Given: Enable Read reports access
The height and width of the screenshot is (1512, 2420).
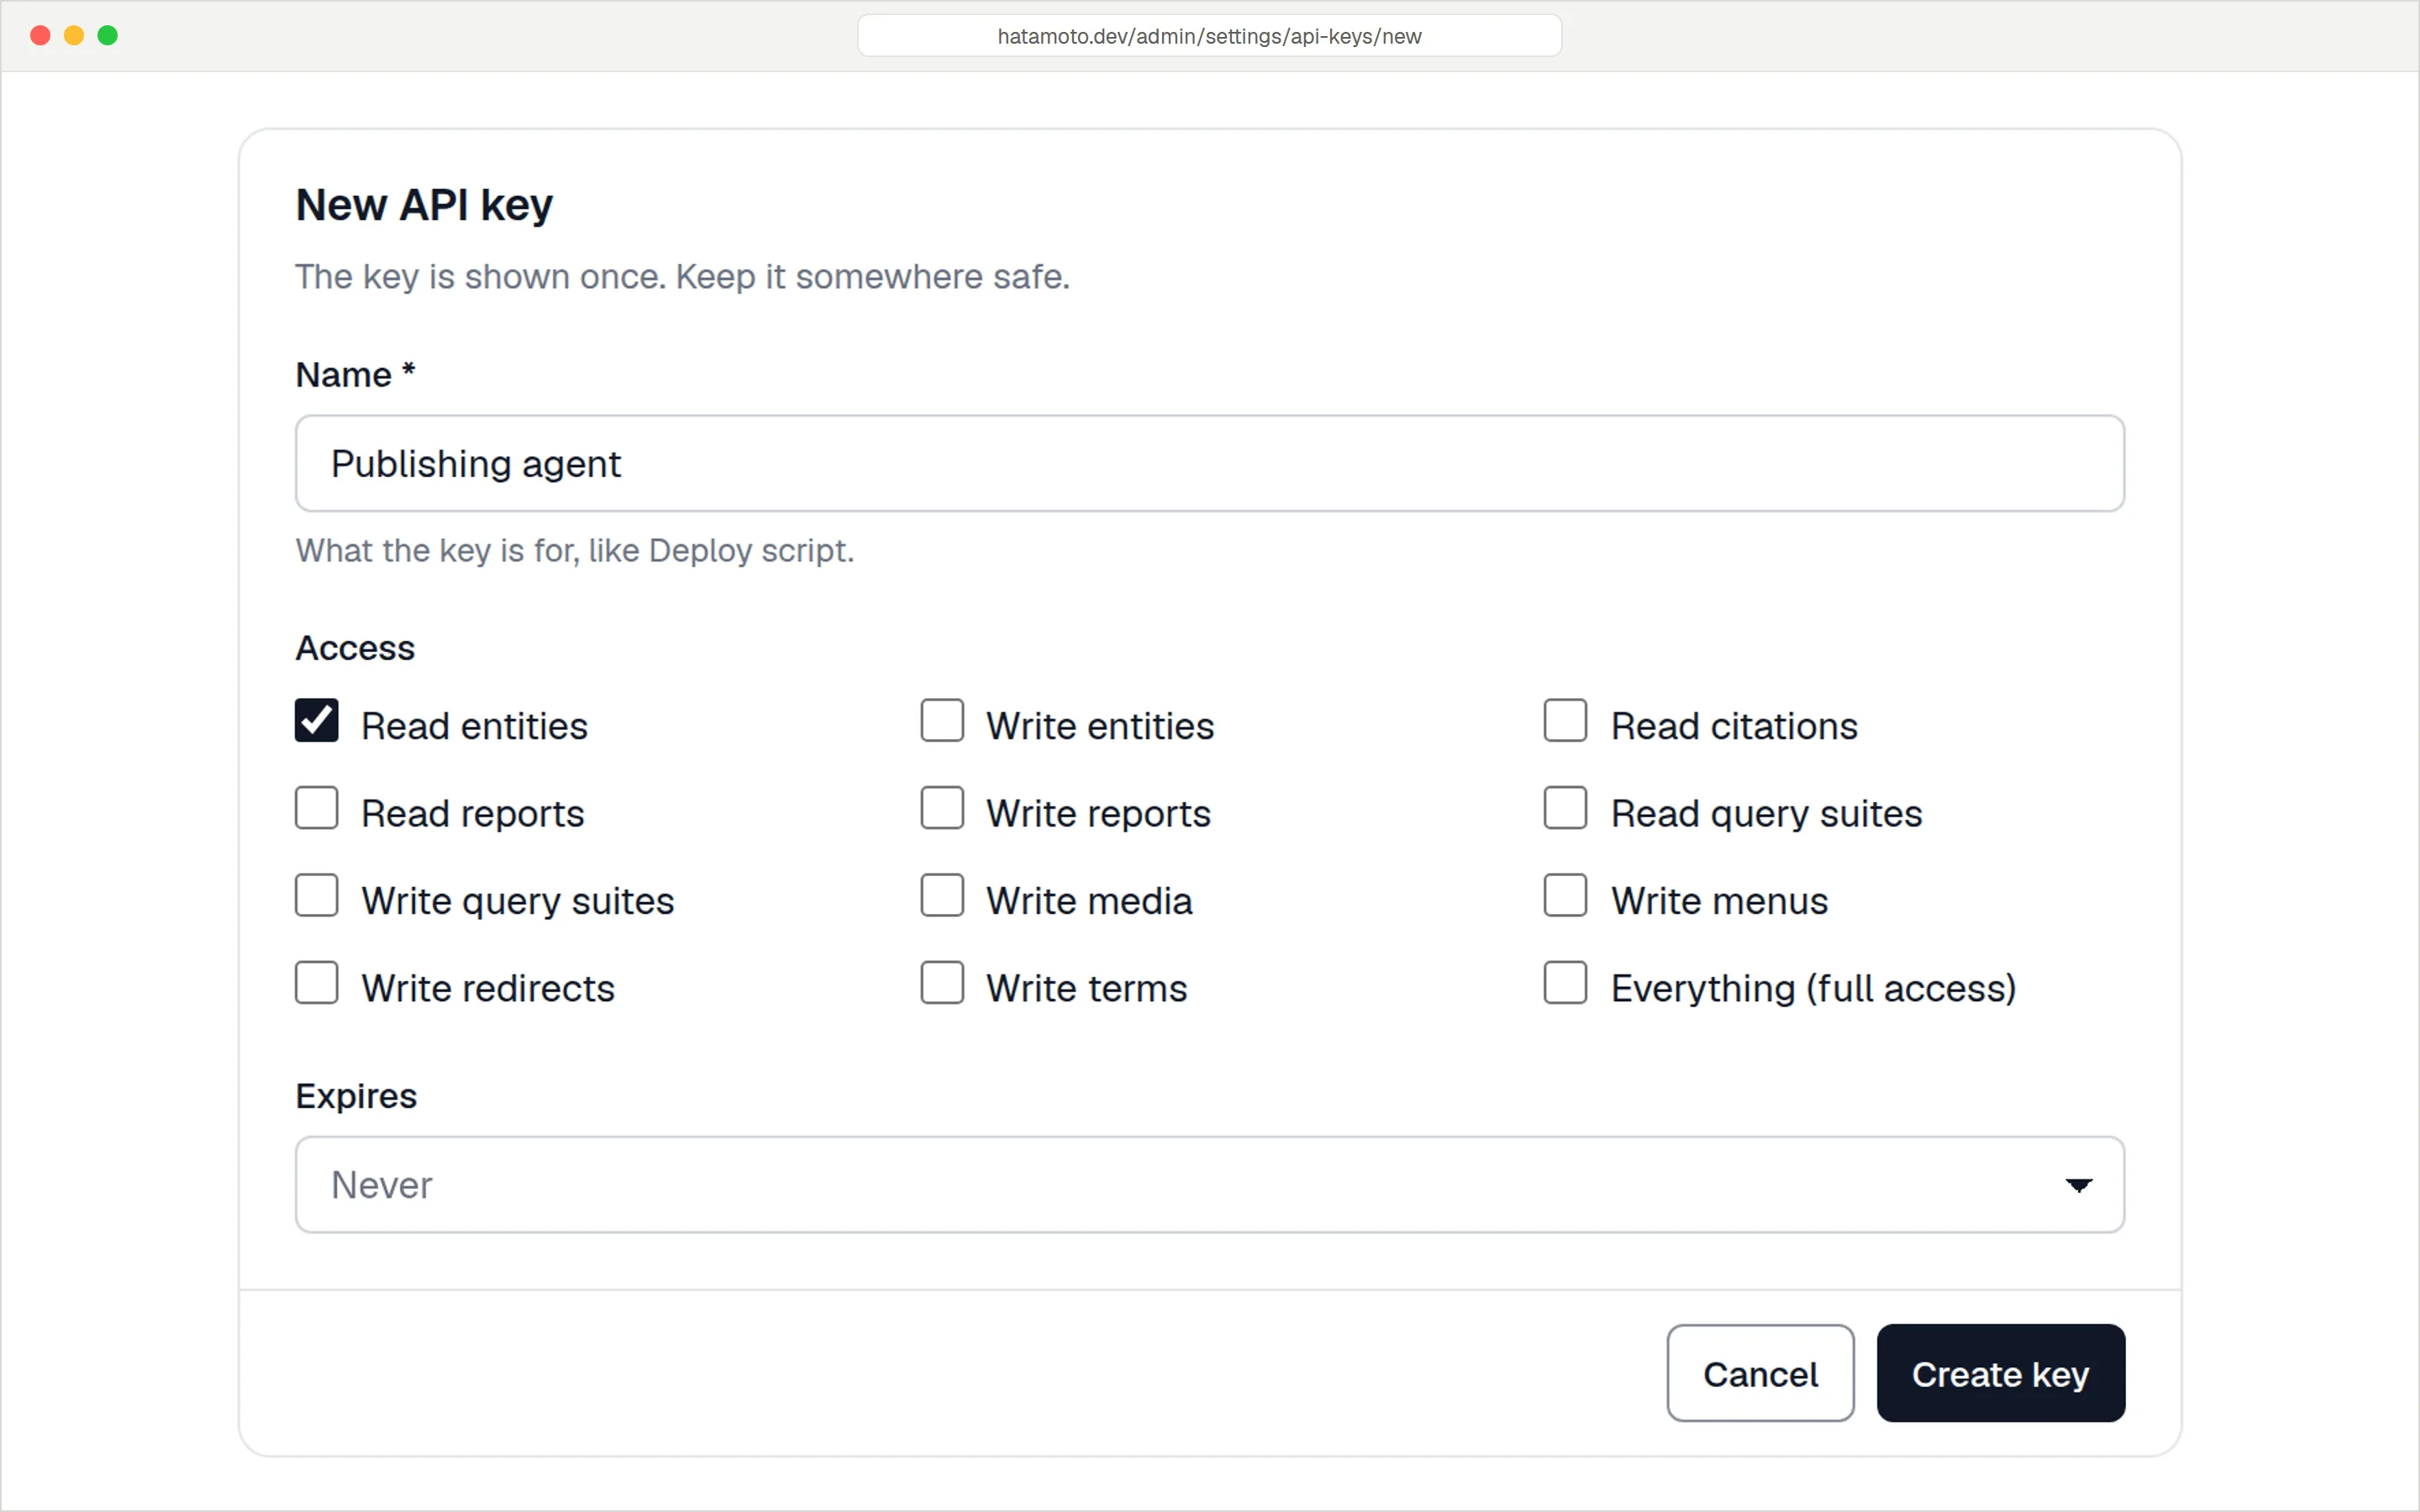Looking at the screenshot, I should pos(316,808).
